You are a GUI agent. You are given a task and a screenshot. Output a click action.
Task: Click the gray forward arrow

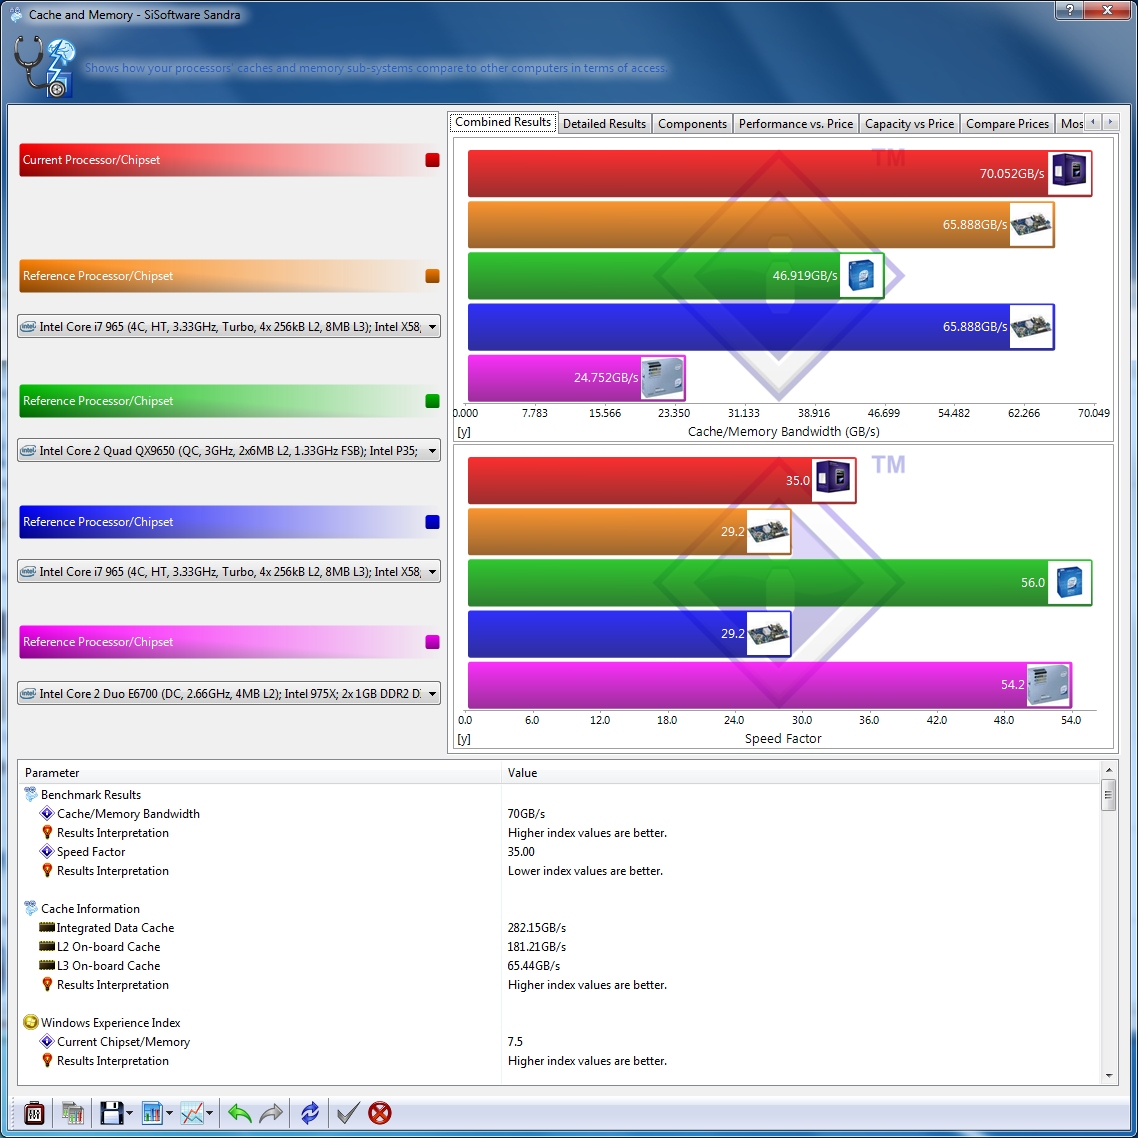(x=271, y=1113)
